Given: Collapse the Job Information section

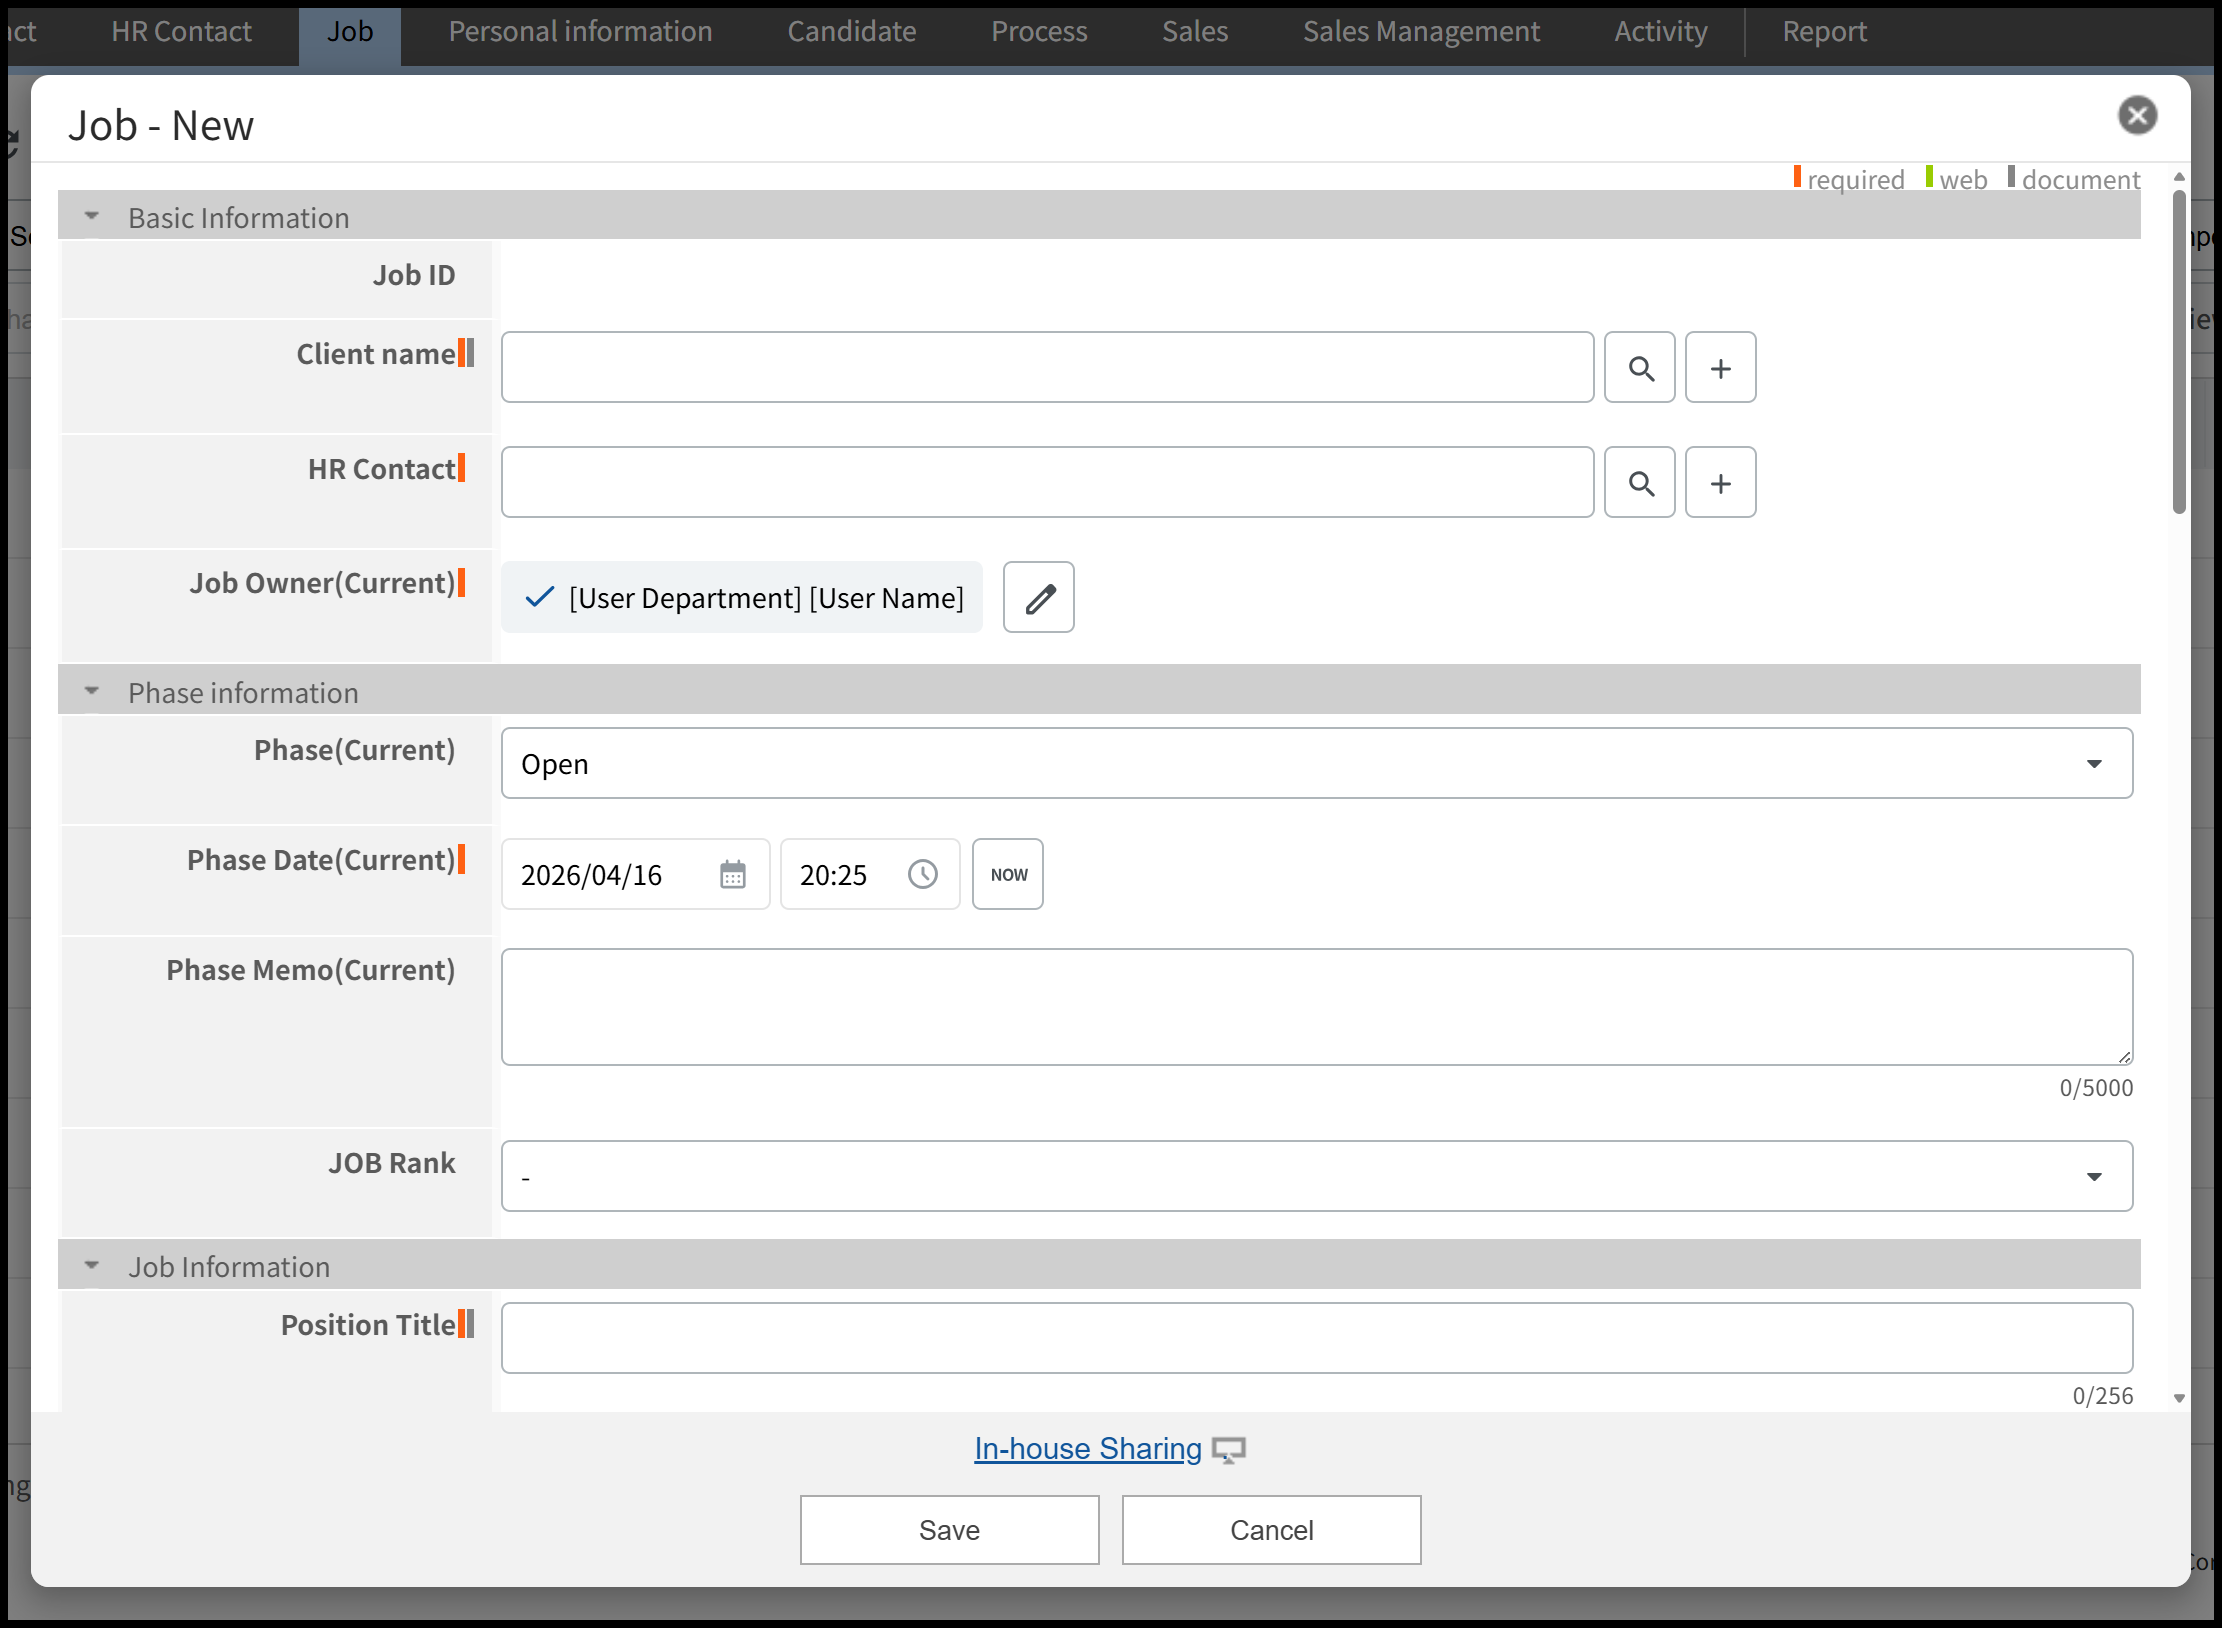Looking at the screenshot, I should [x=92, y=1266].
